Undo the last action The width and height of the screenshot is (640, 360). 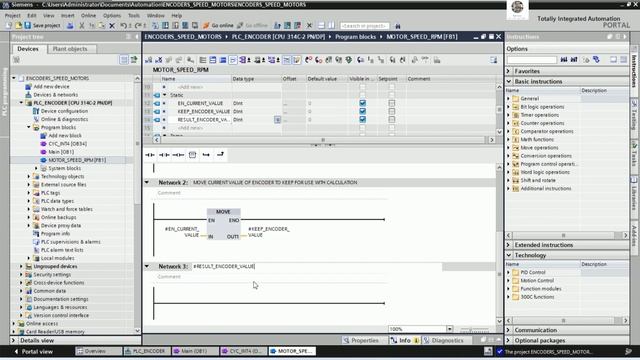[x=124, y=25]
